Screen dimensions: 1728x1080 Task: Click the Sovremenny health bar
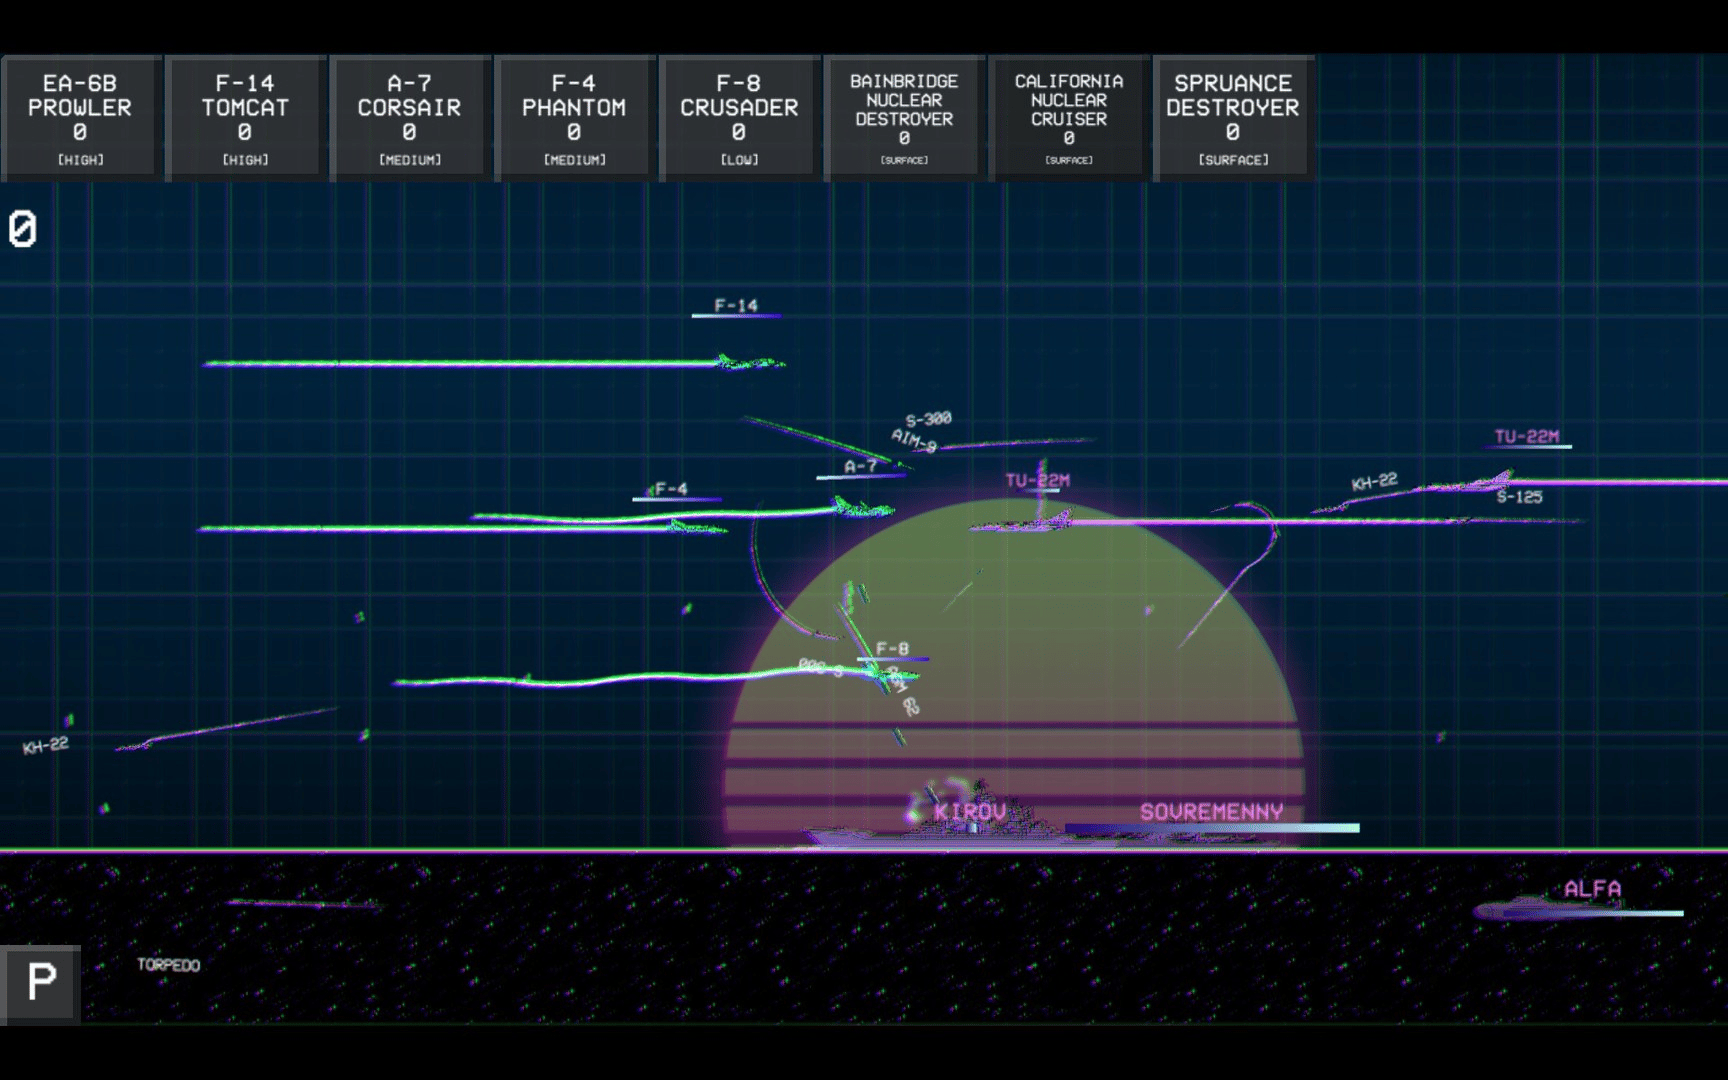(1211, 828)
